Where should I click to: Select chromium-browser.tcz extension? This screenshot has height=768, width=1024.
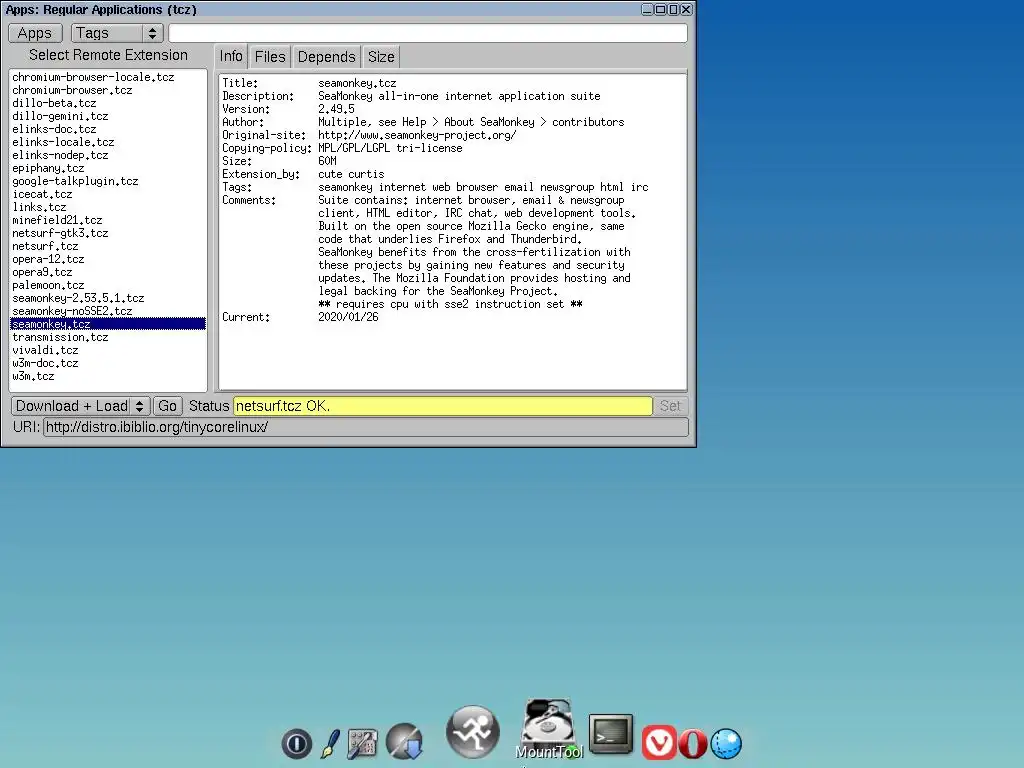tap(108, 90)
